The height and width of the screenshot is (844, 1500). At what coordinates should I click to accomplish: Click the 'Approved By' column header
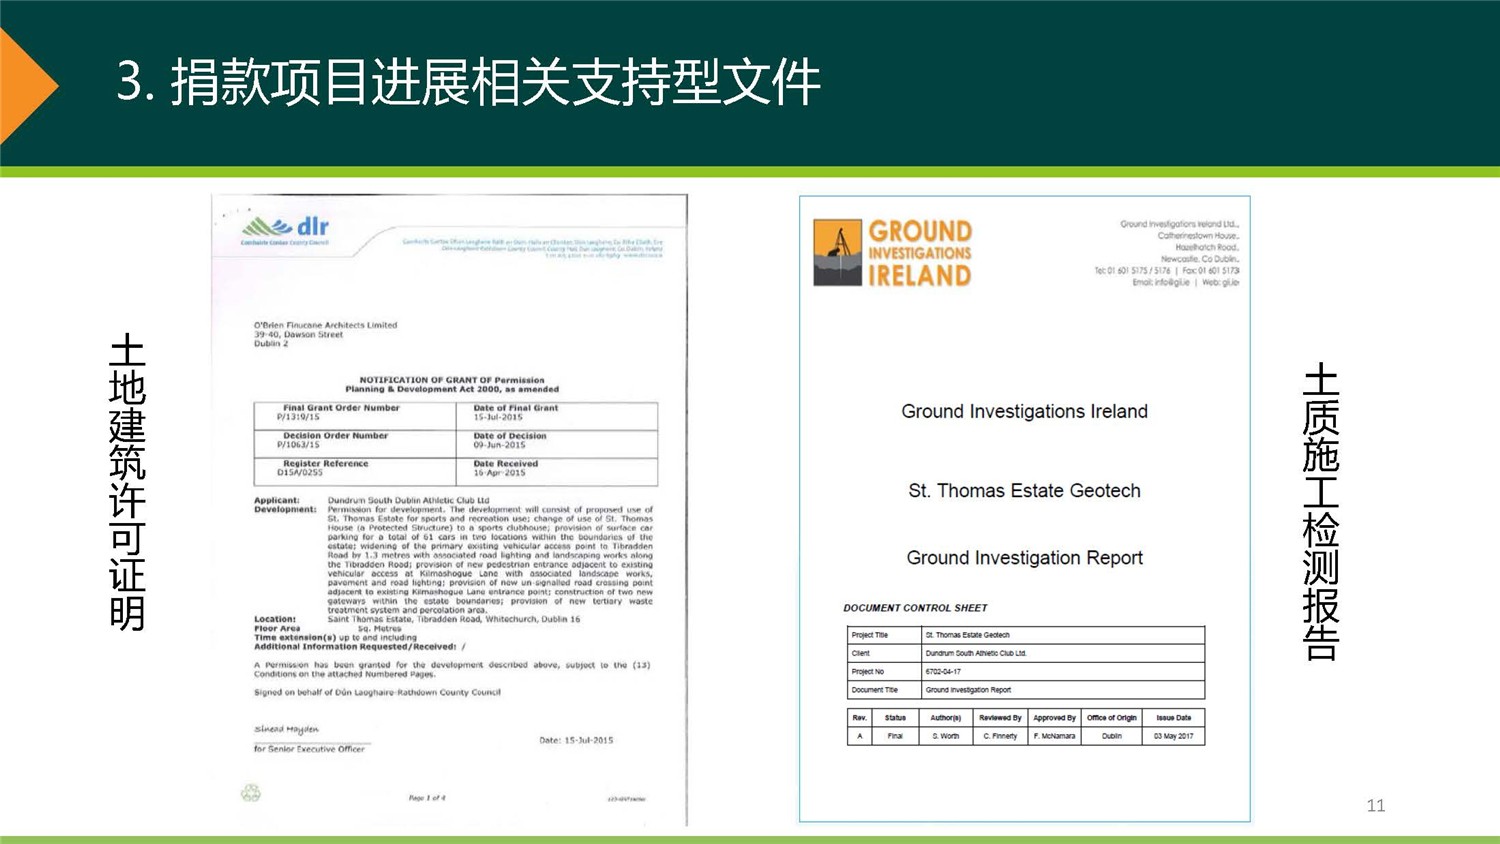[1054, 718]
